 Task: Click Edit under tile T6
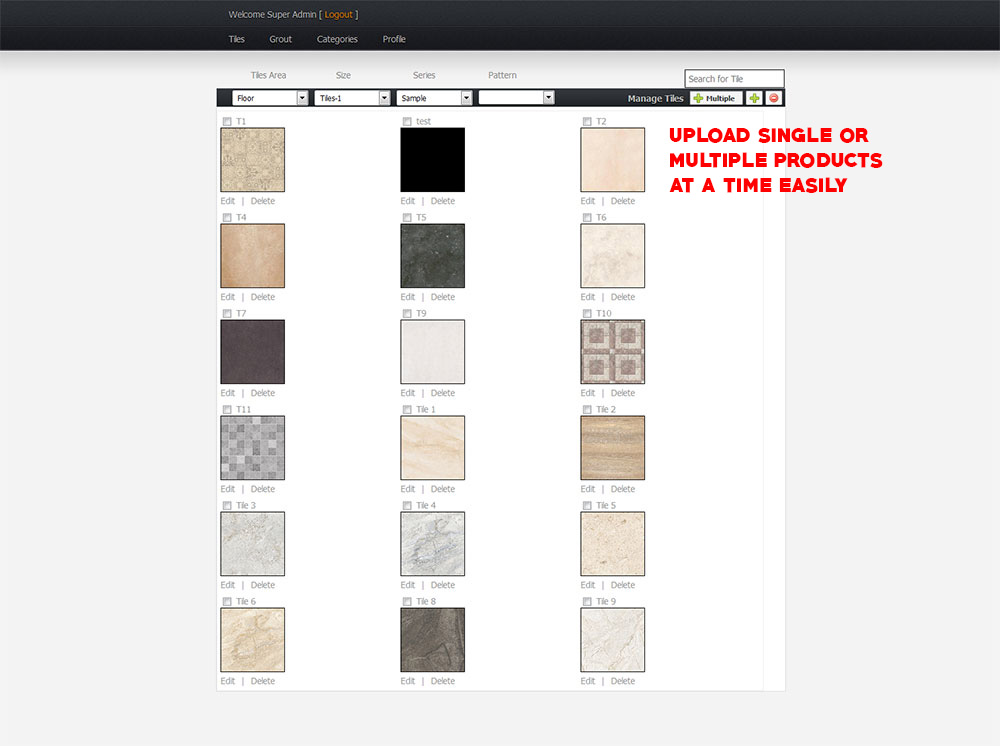click(x=587, y=297)
